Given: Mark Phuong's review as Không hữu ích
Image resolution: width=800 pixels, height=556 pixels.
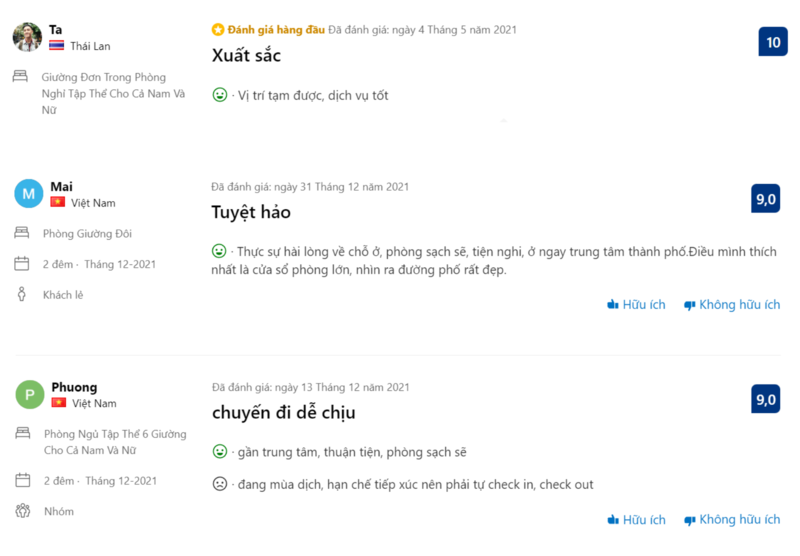Looking at the screenshot, I should click(x=731, y=520).
